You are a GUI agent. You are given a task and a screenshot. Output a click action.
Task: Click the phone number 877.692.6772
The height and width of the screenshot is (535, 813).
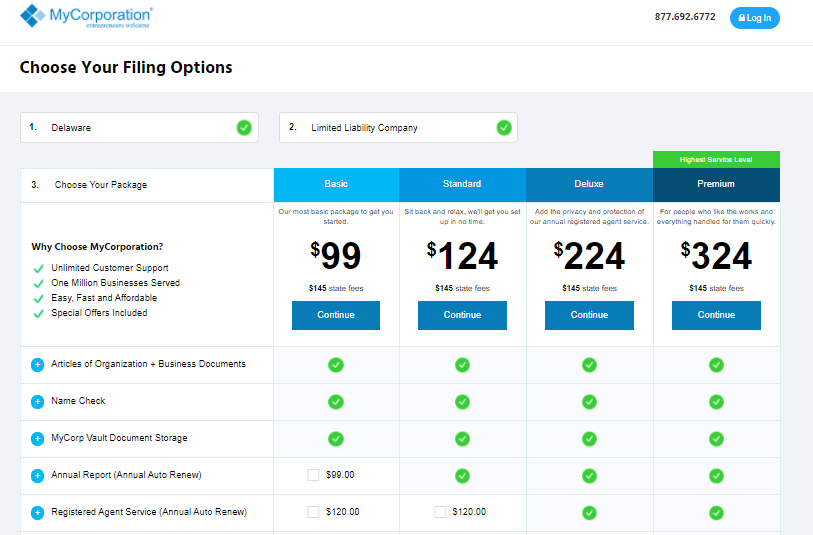coord(685,17)
